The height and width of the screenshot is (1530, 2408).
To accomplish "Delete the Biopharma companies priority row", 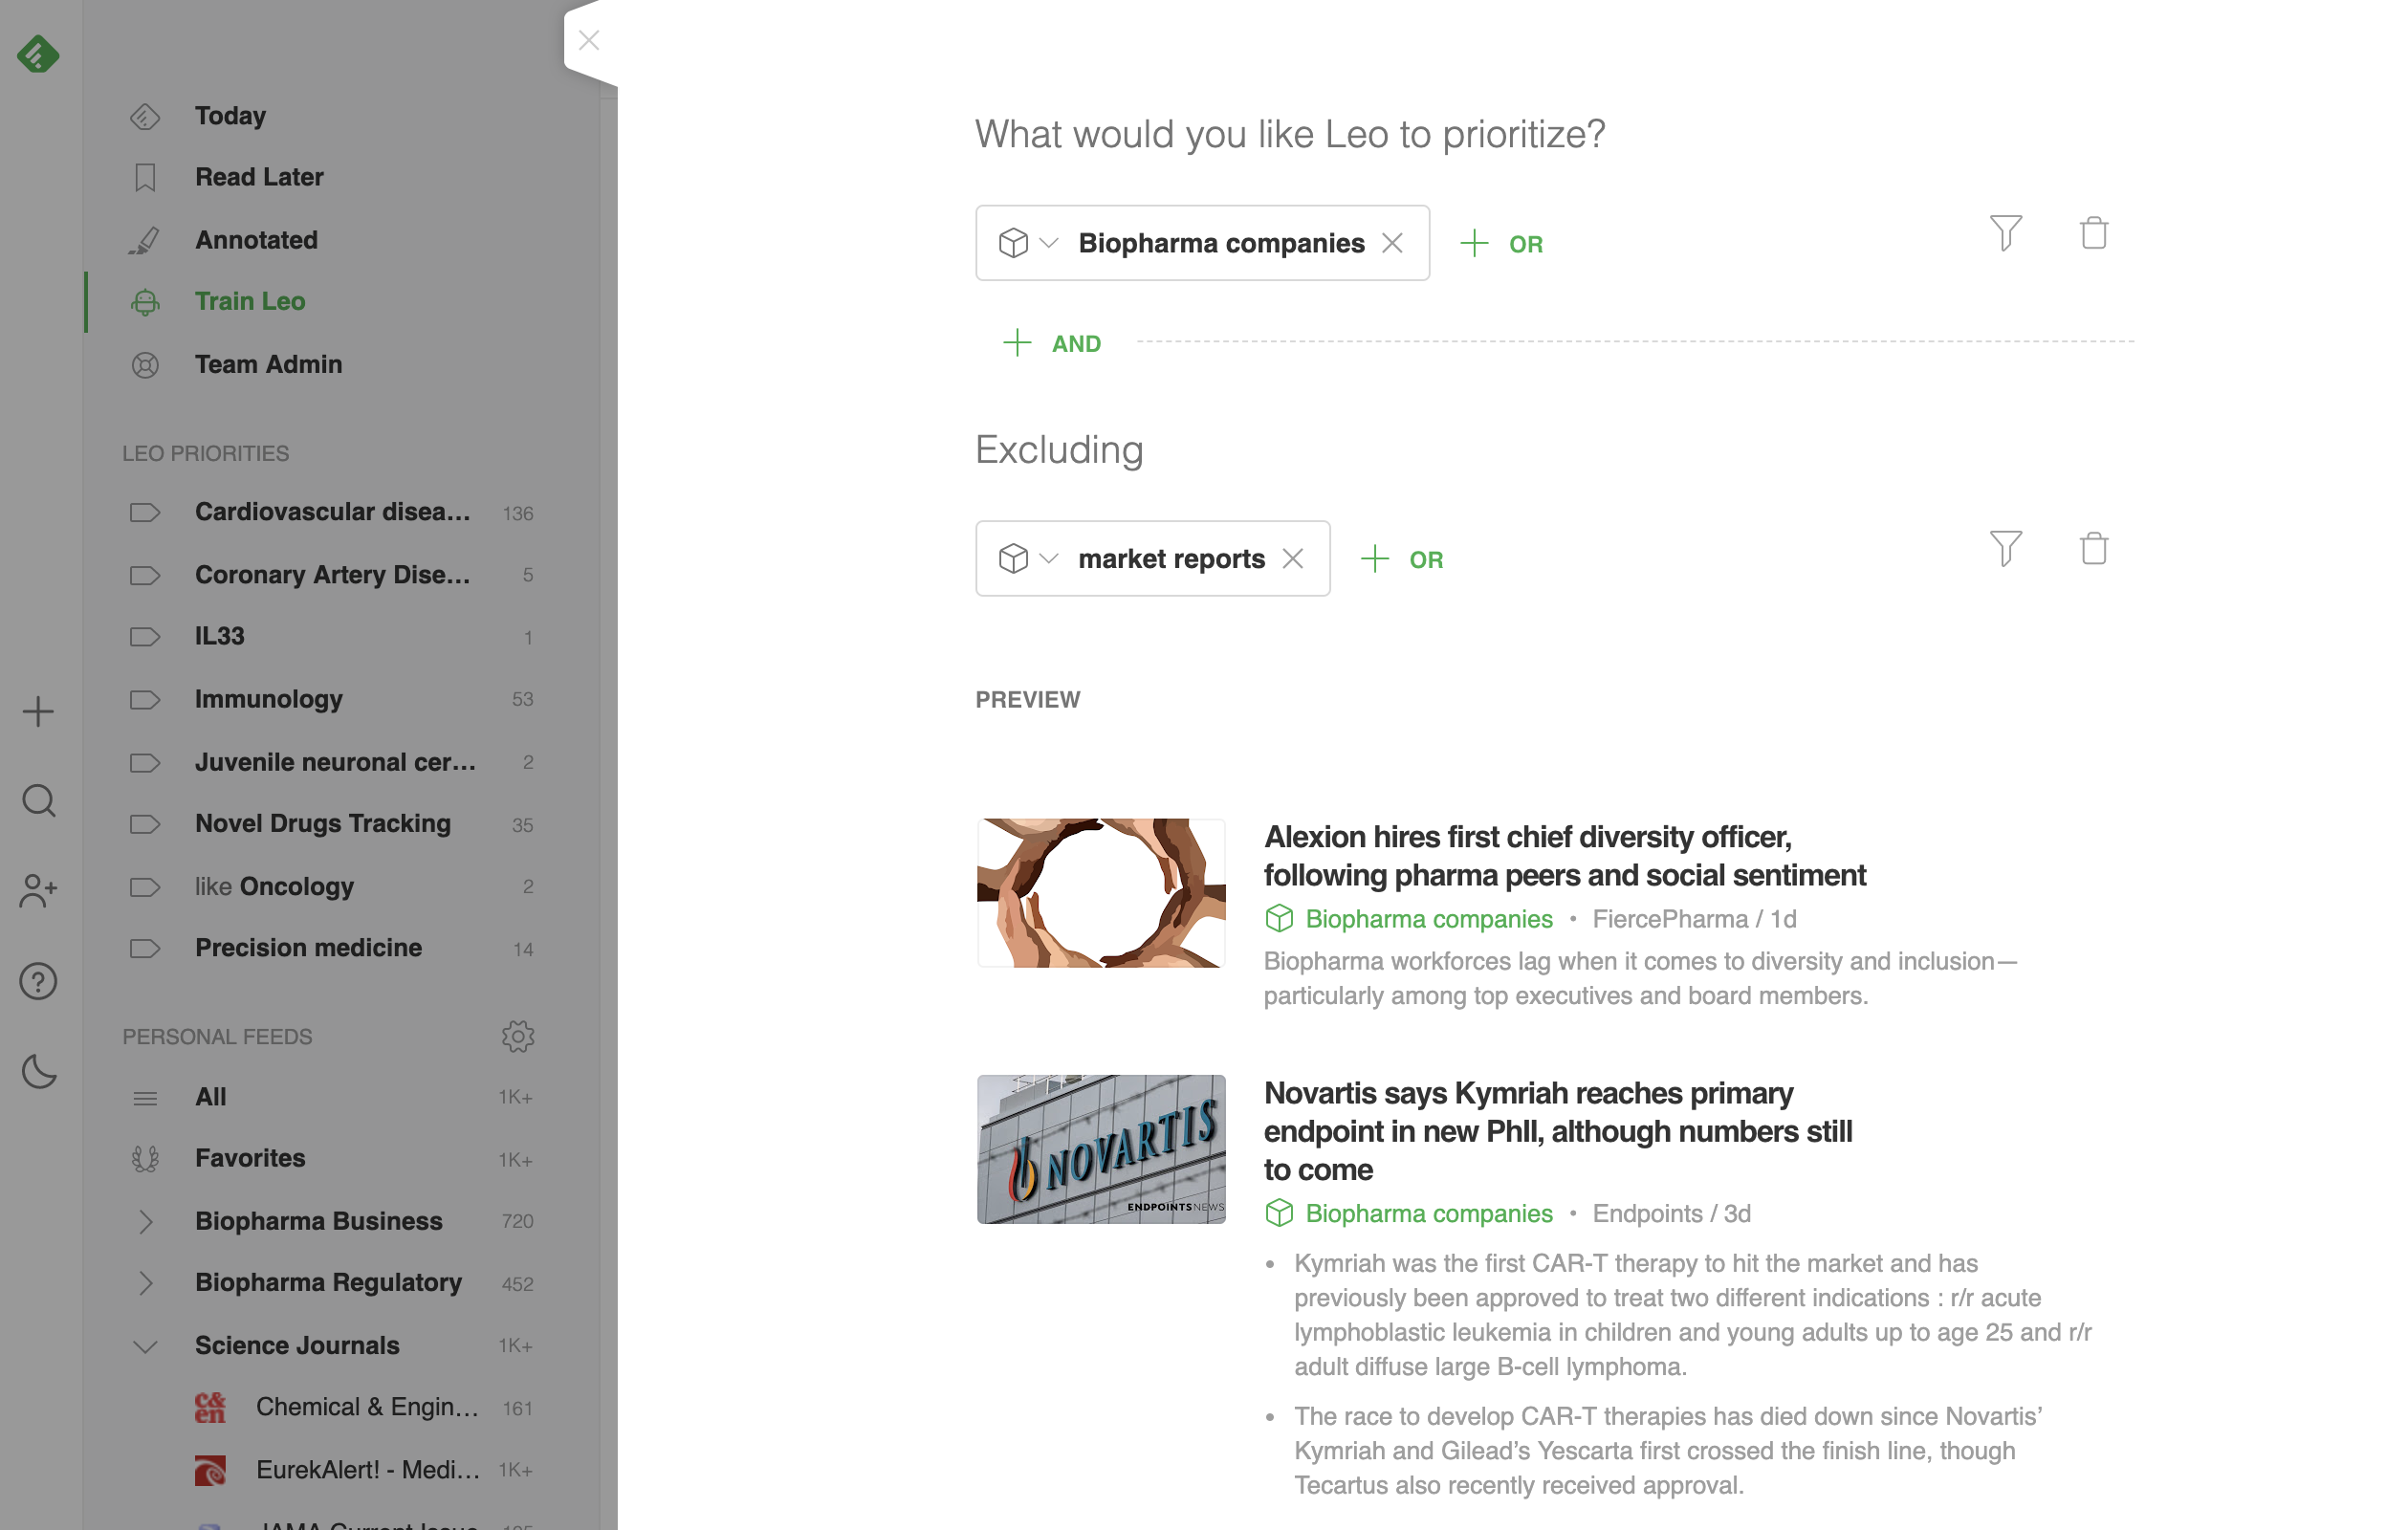I will tap(2093, 233).
